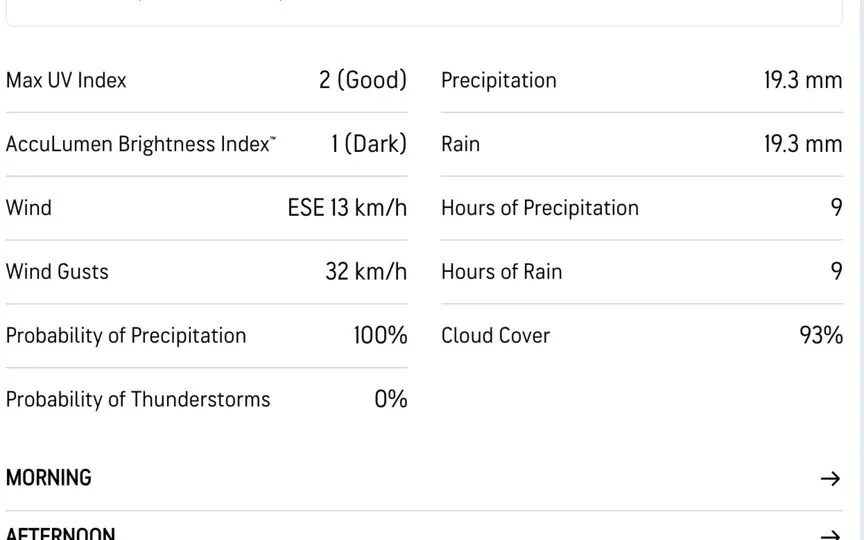The height and width of the screenshot is (540, 864).
Task: Click the Wind row label
Action: point(29,208)
